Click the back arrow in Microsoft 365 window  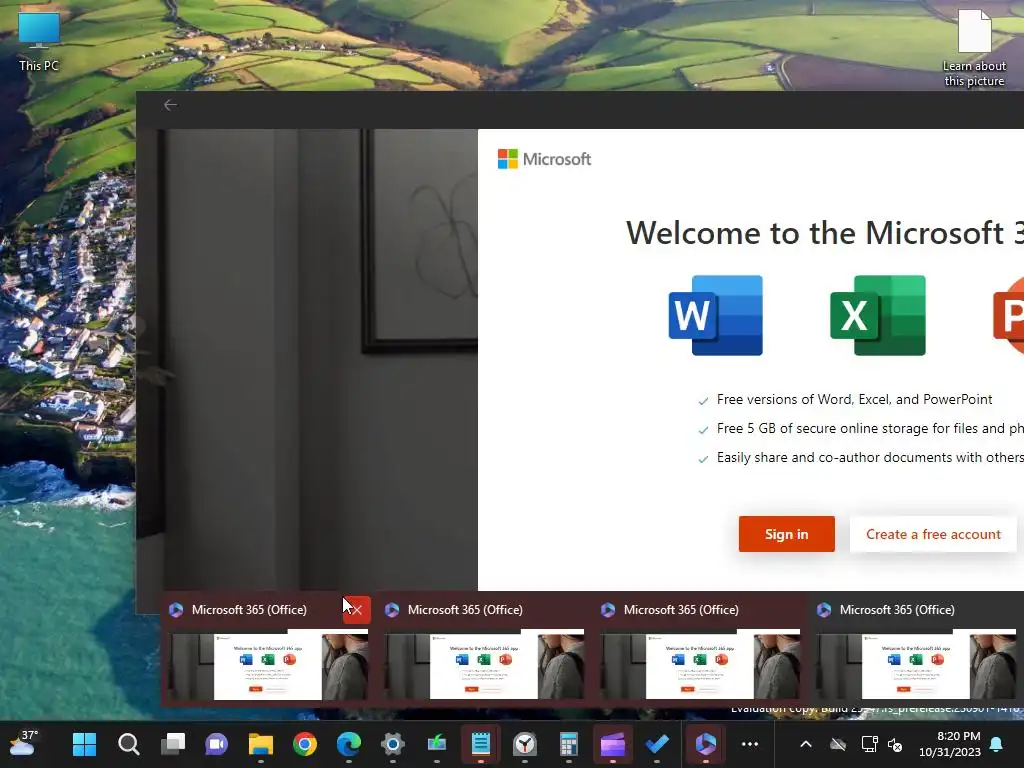(x=170, y=104)
